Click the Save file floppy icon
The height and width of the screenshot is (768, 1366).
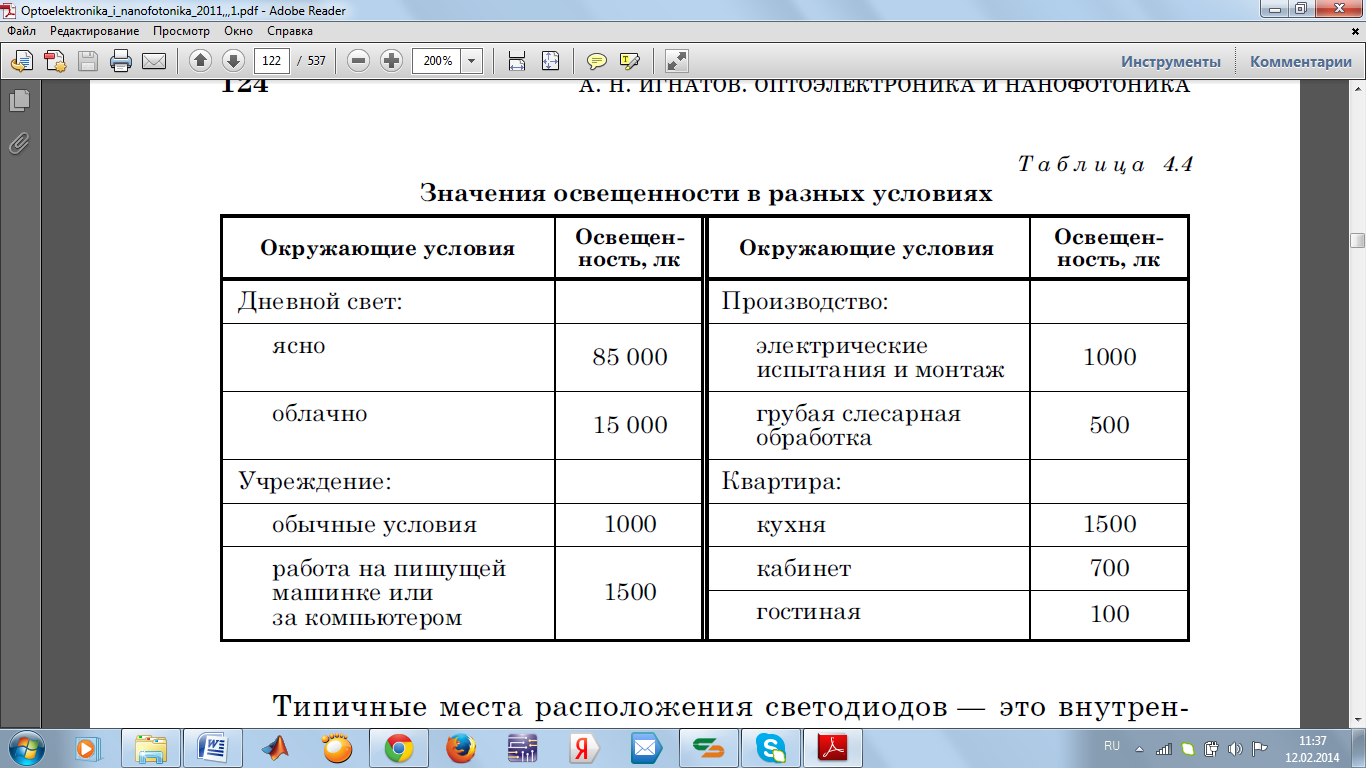(x=88, y=61)
